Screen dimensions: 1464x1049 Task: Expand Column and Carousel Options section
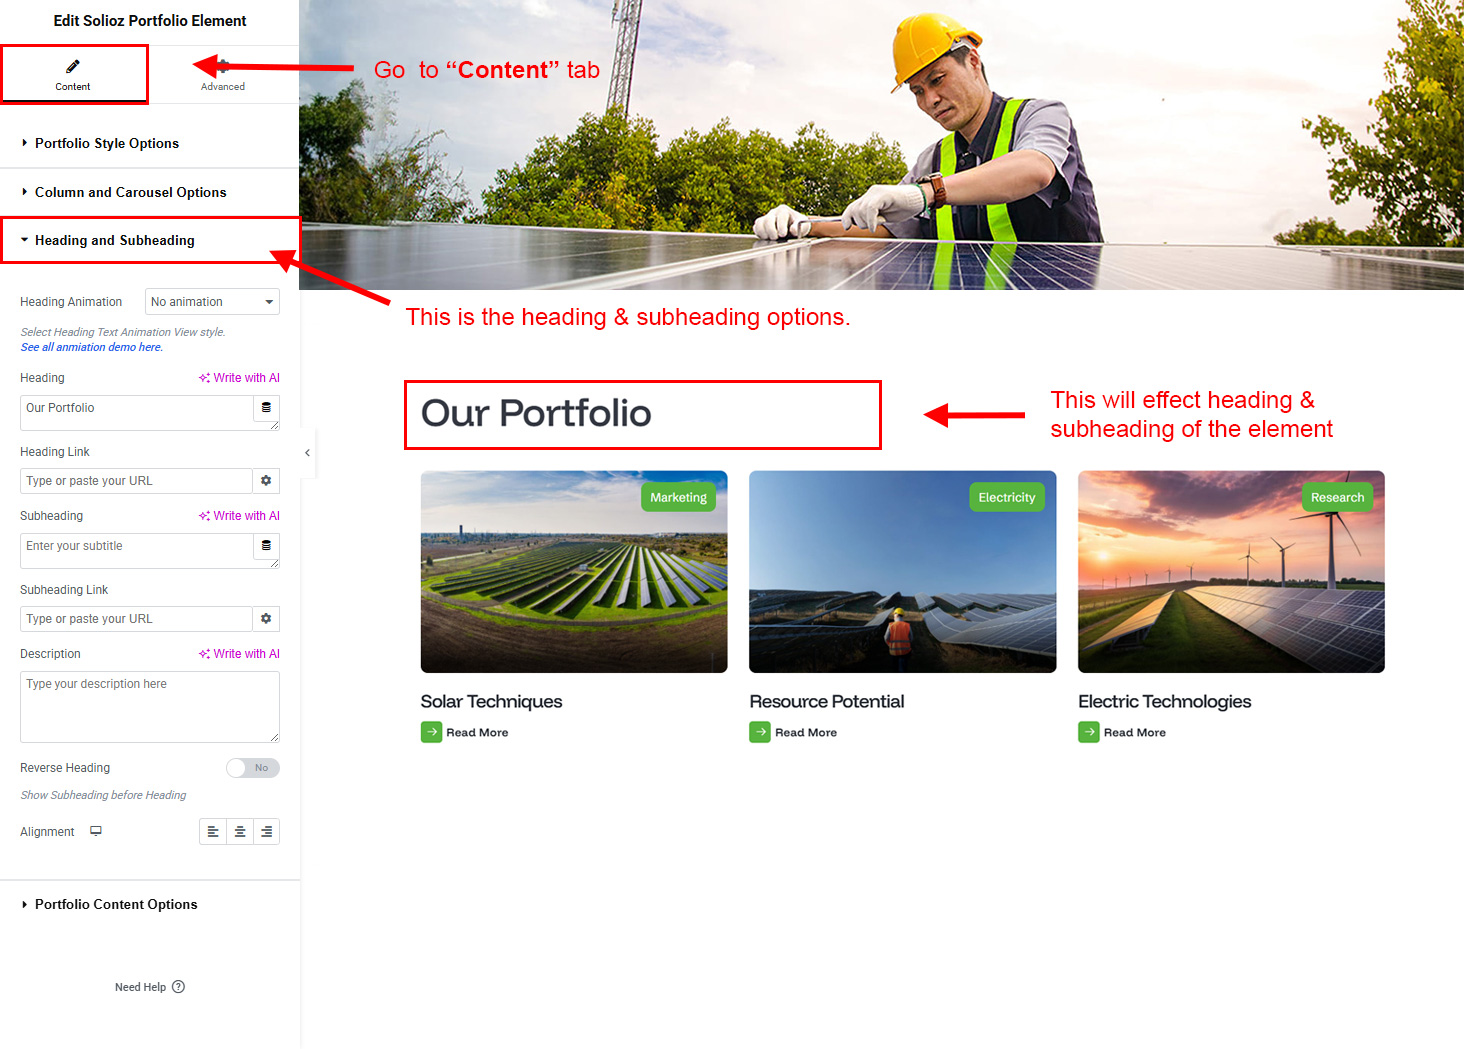pyautogui.click(x=130, y=192)
